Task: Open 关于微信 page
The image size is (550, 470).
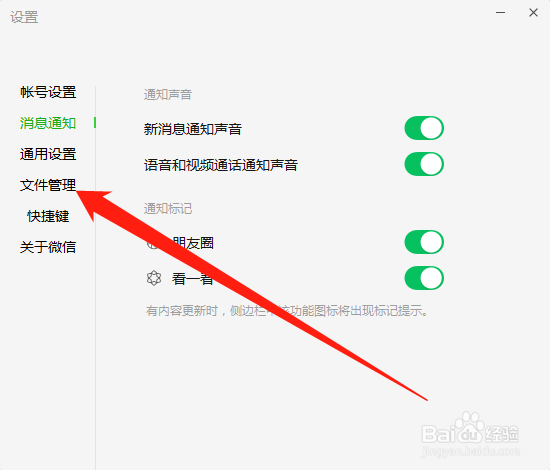Action: (48, 247)
